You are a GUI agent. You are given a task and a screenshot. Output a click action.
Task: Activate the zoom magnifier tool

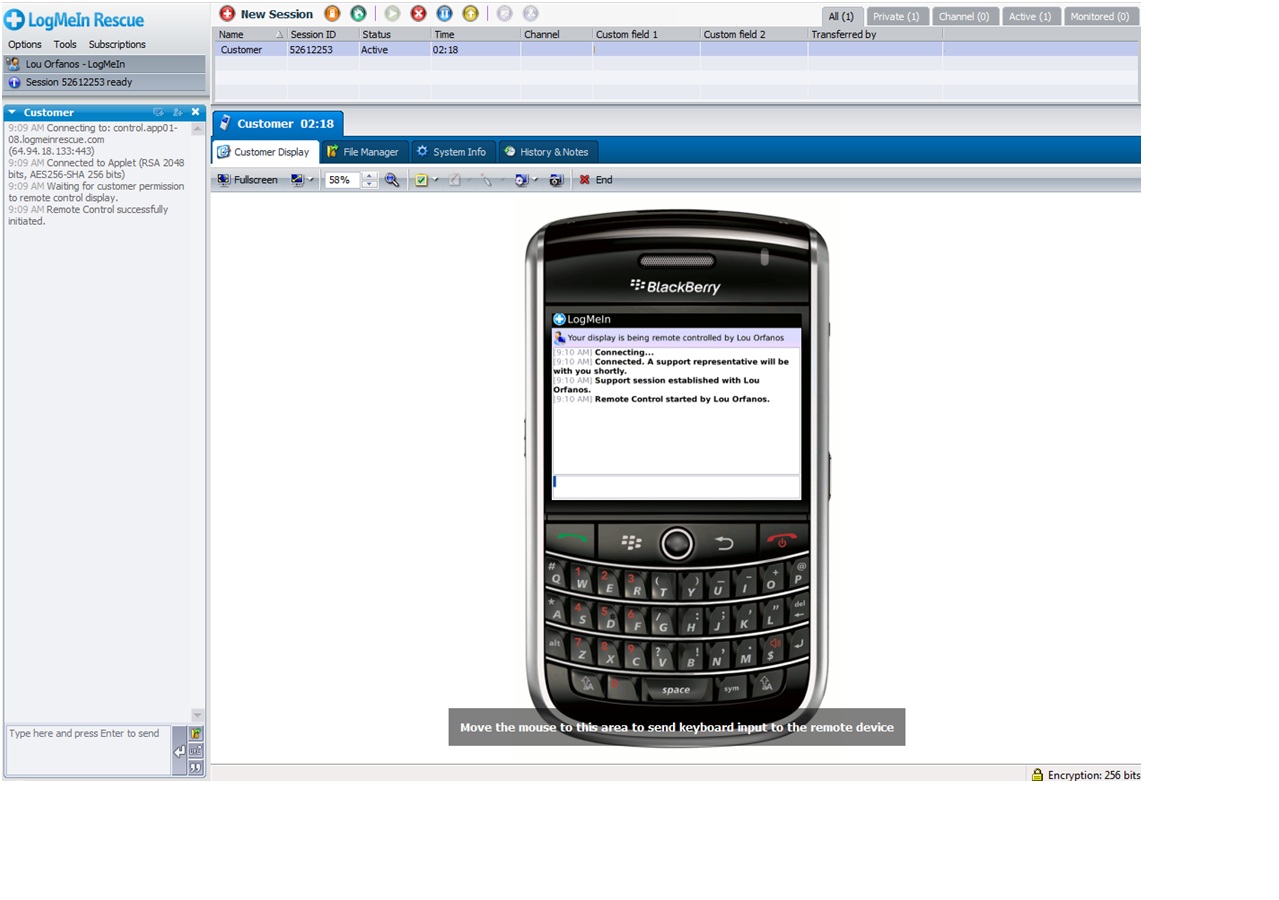pyautogui.click(x=392, y=180)
